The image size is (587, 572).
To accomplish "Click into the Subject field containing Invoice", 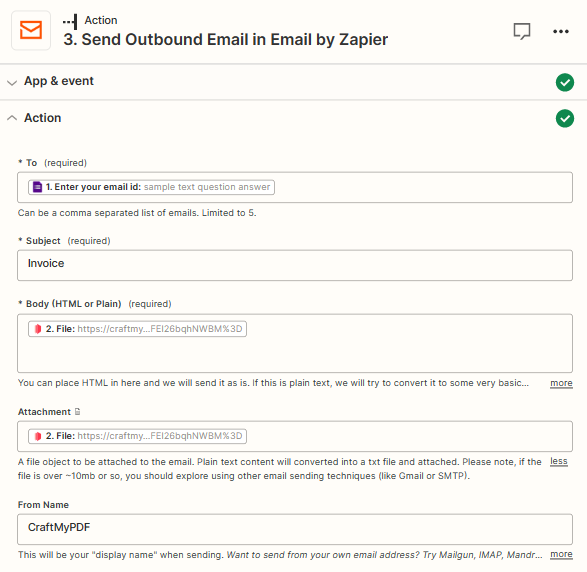I will [x=295, y=265].
